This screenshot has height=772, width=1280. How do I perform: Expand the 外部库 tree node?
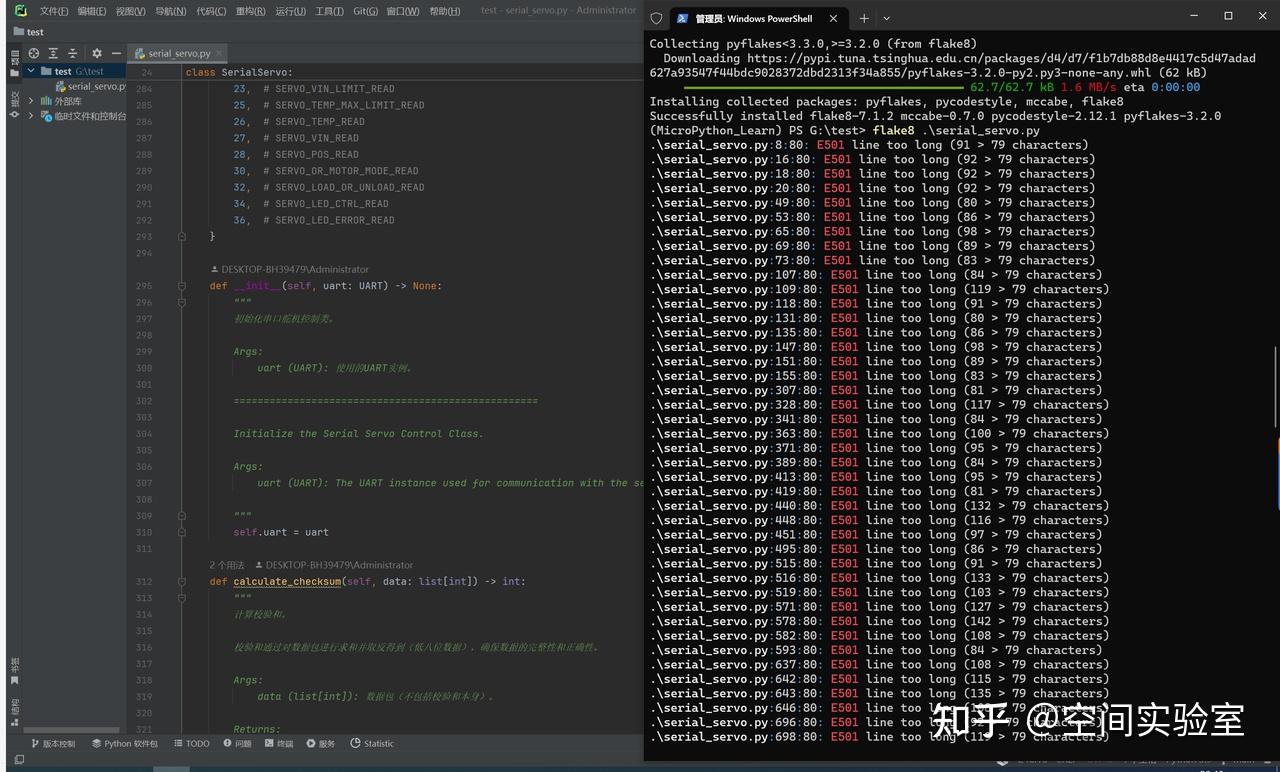tap(31, 101)
